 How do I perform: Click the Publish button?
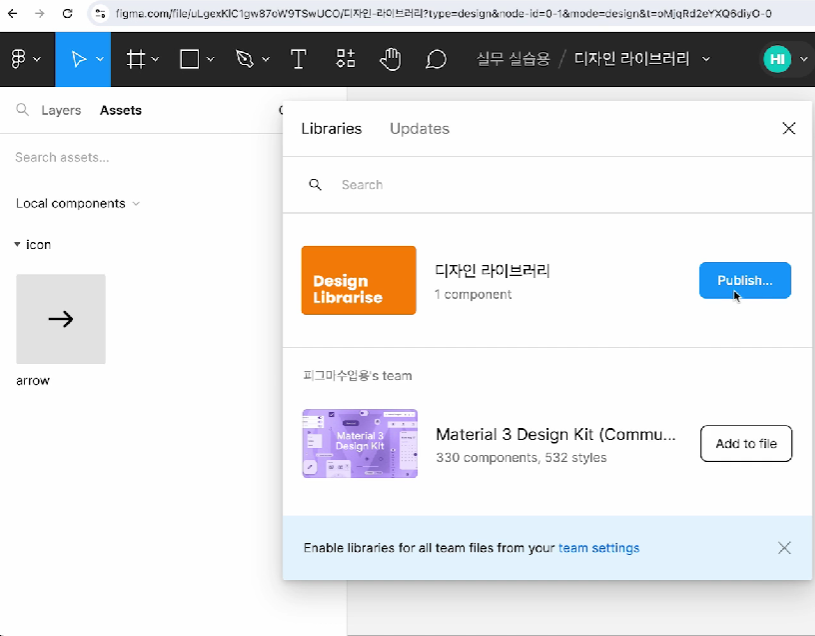pyautogui.click(x=745, y=281)
